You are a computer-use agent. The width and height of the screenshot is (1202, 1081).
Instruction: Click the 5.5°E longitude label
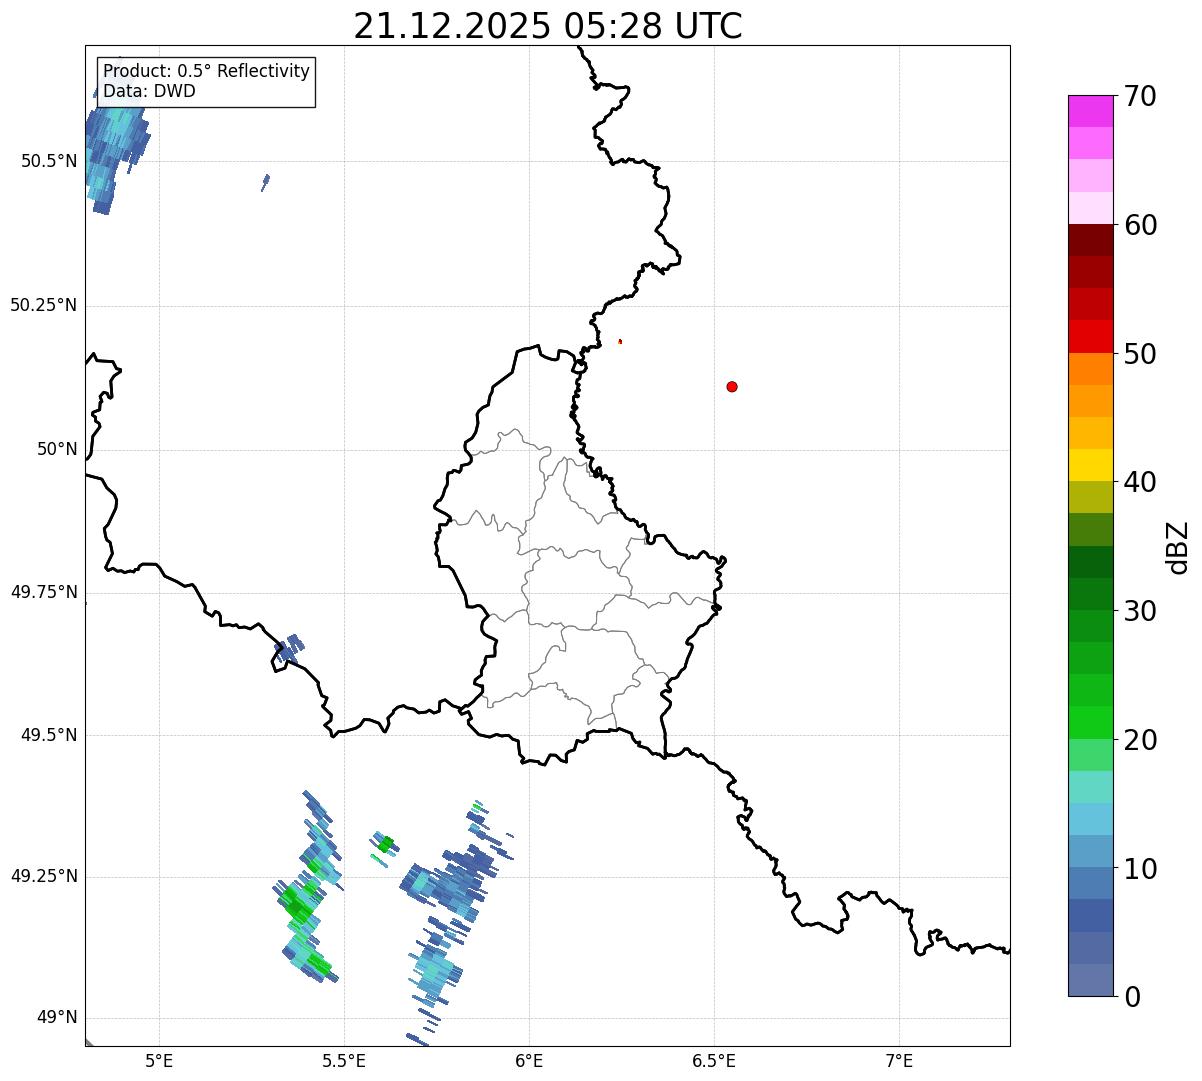[344, 1061]
